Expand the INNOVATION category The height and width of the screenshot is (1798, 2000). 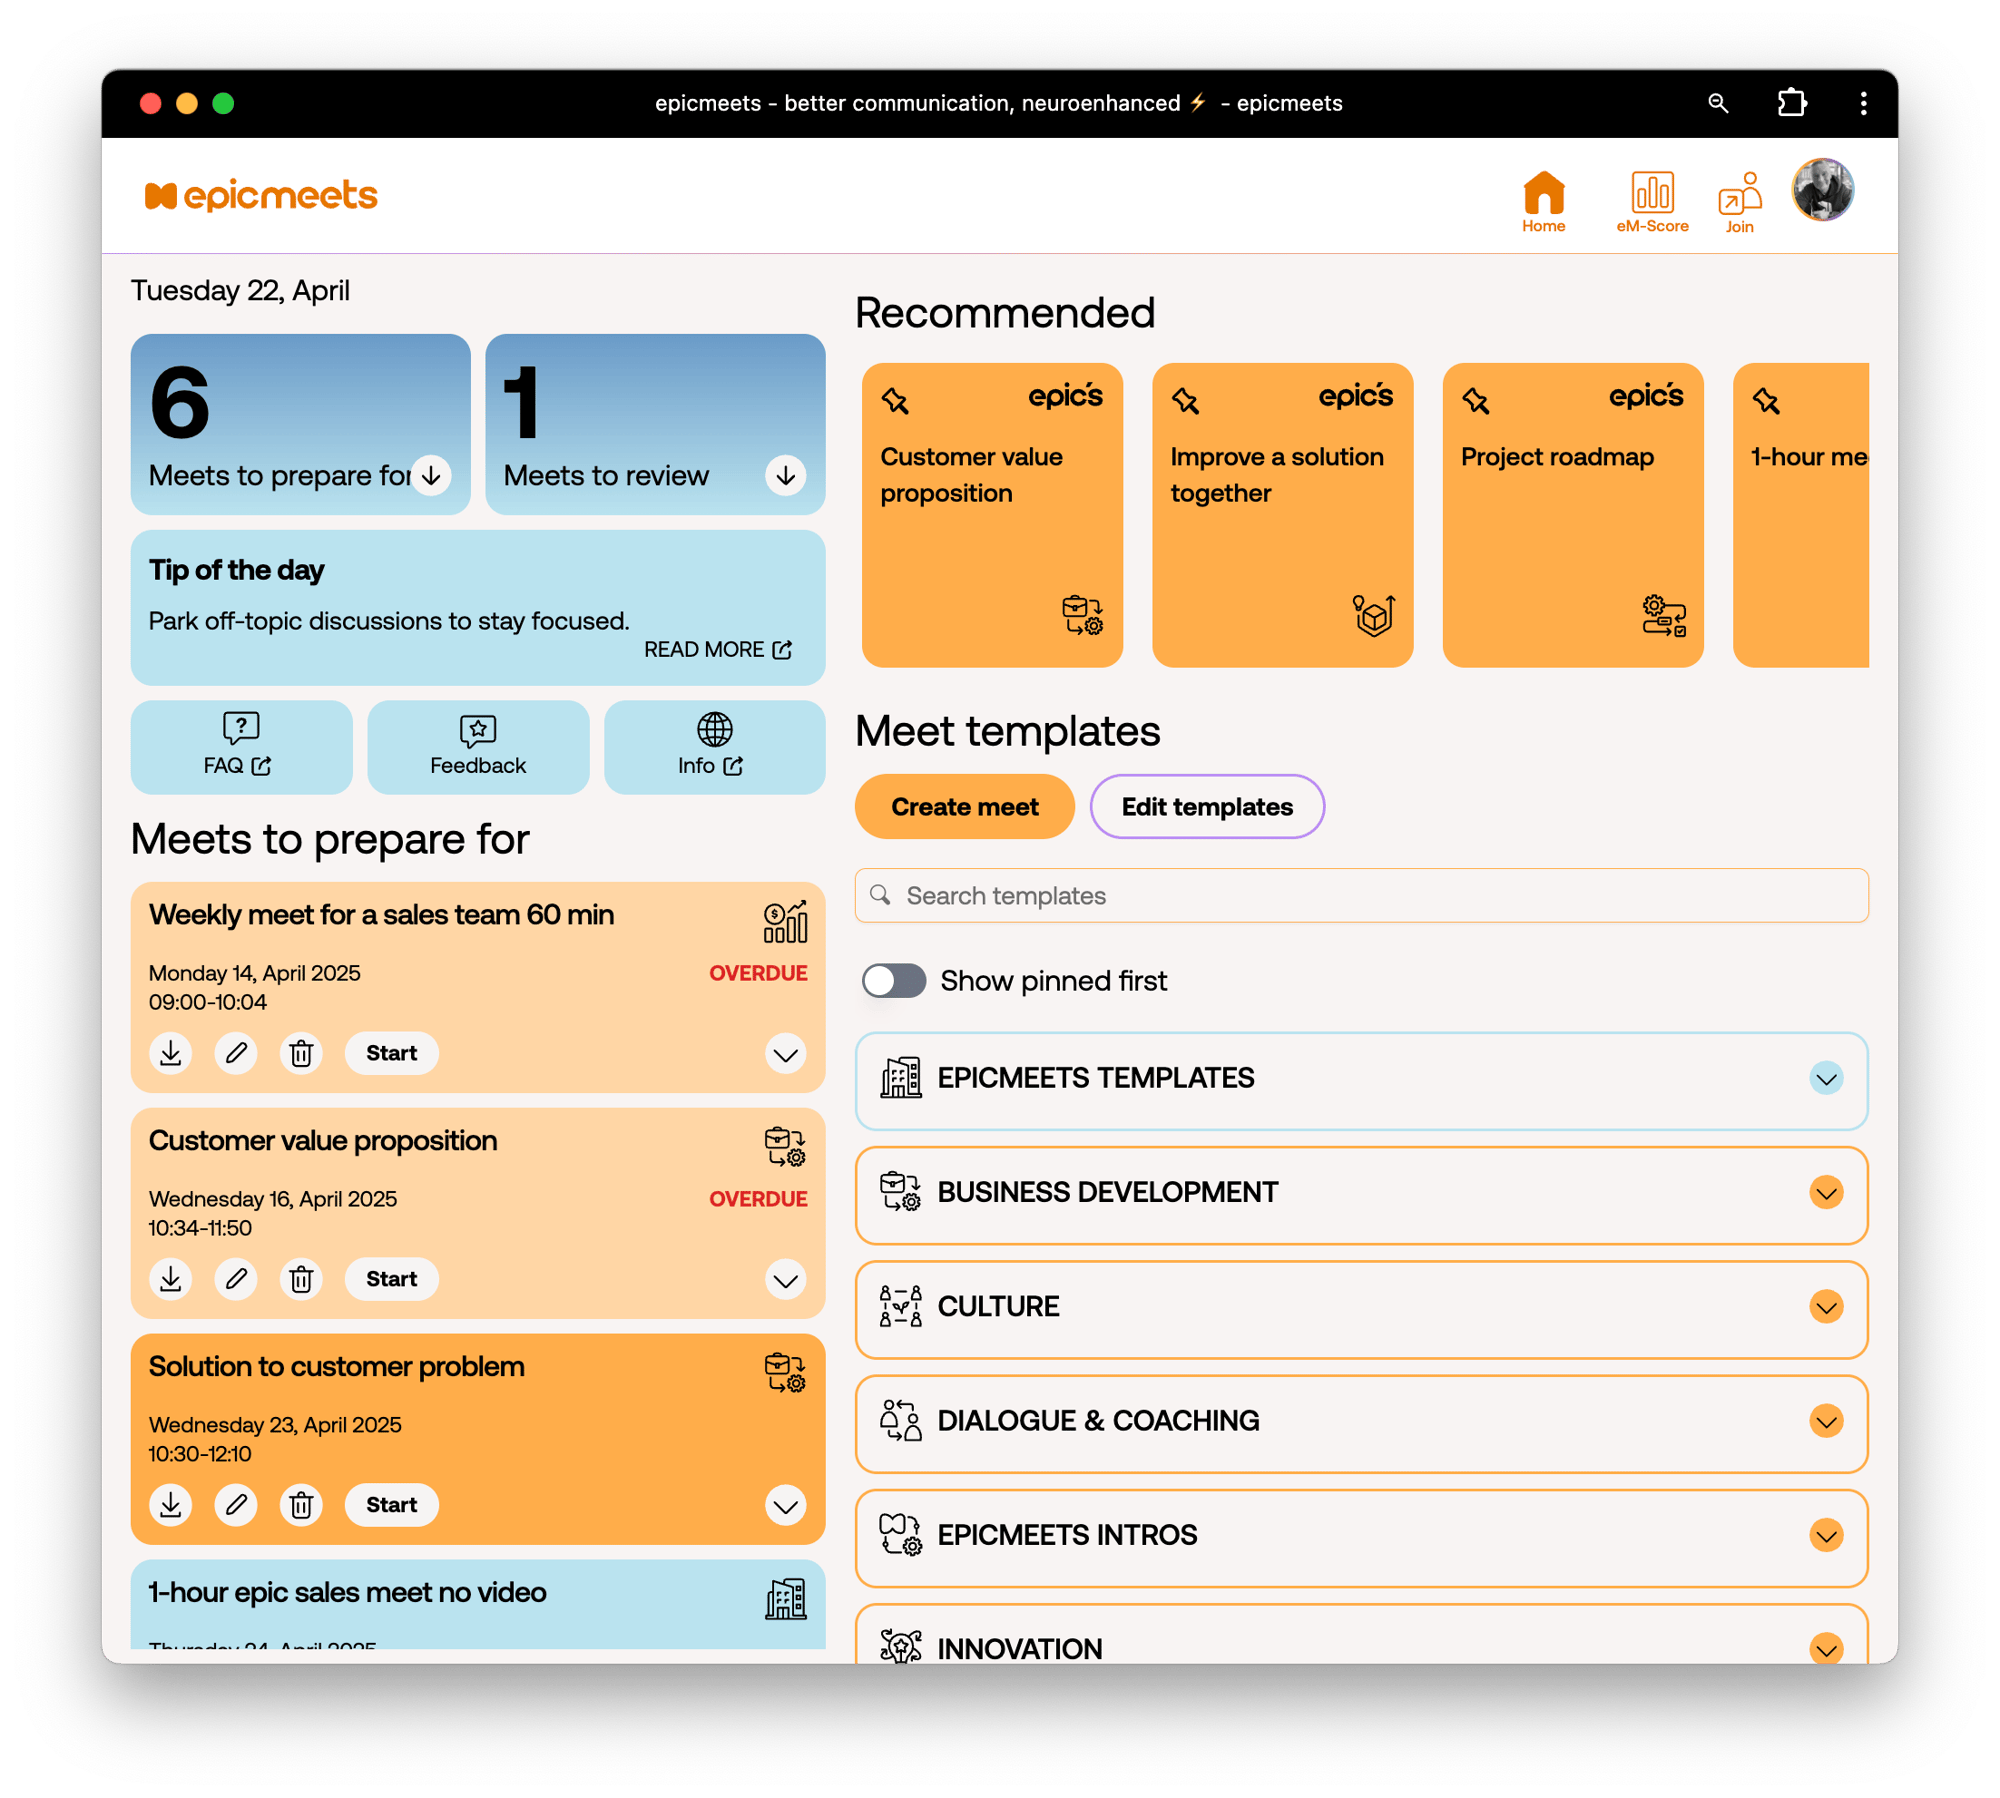pyautogui.click(x=1825, y=1649)
